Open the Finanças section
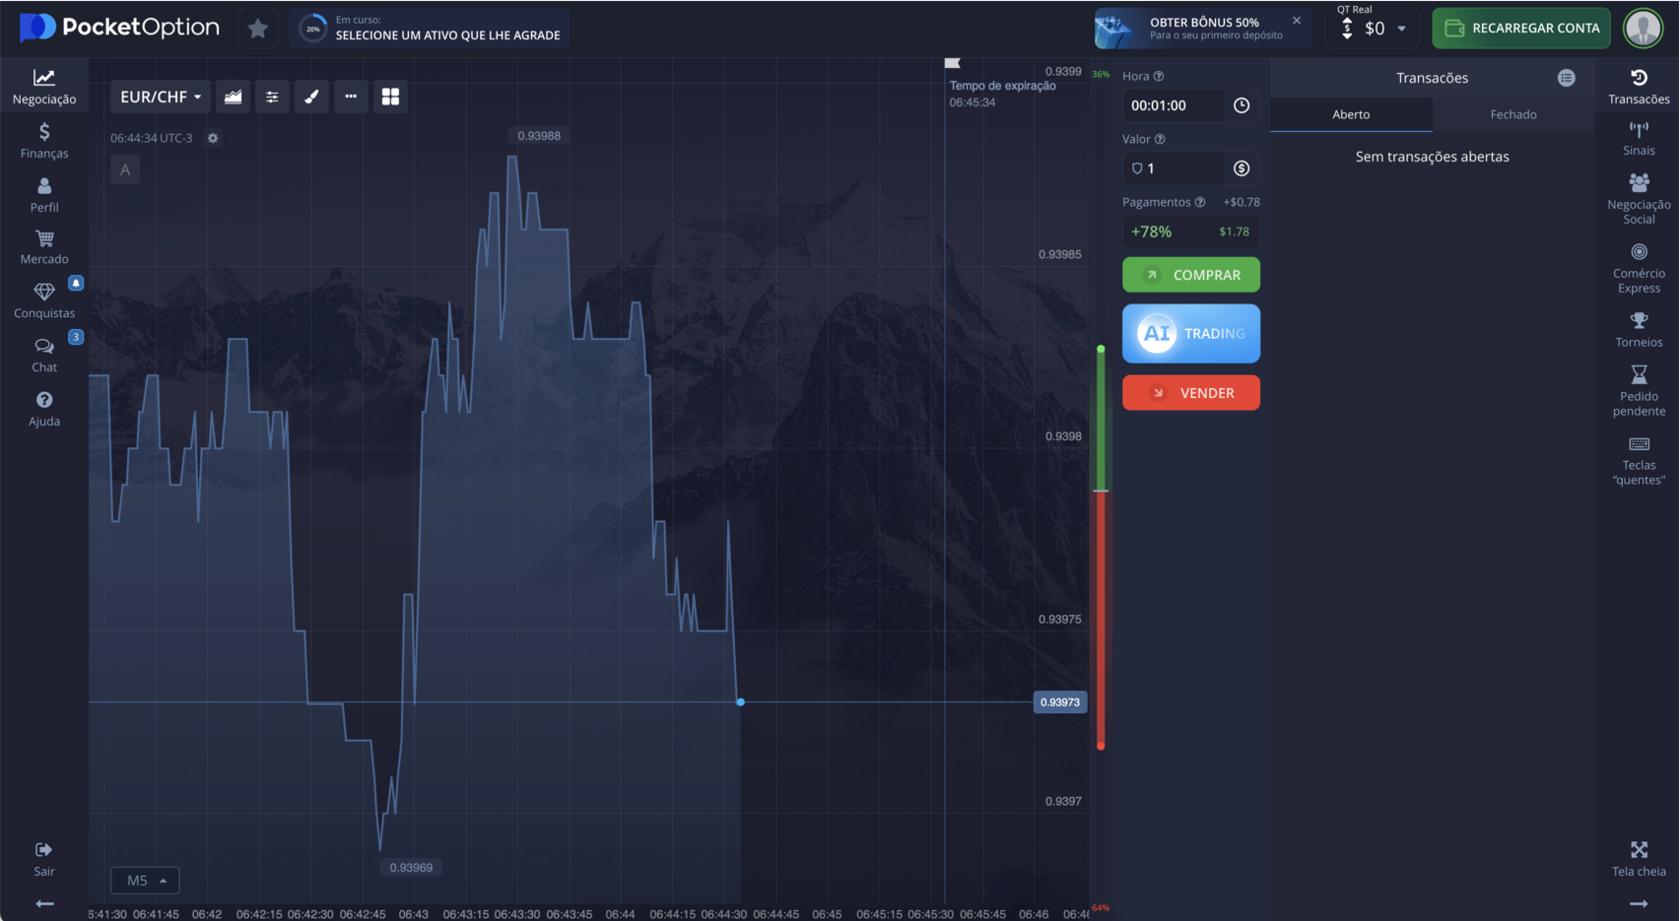Screen dimensions: 1680x921 pos(44,140)
